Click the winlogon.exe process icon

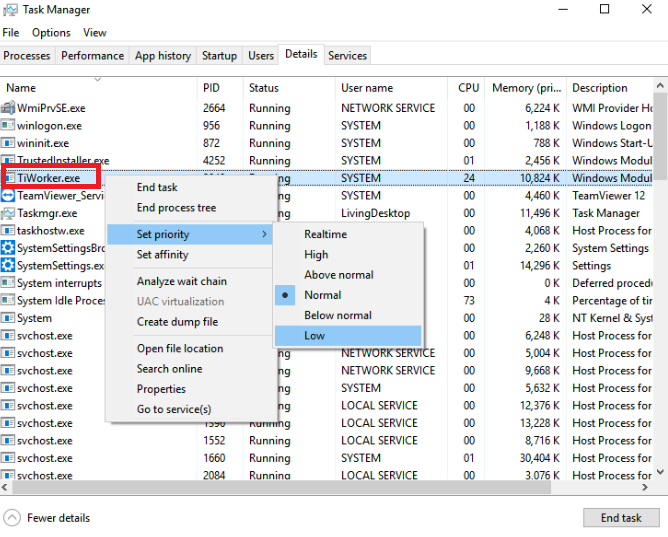(x=8, y=126)
